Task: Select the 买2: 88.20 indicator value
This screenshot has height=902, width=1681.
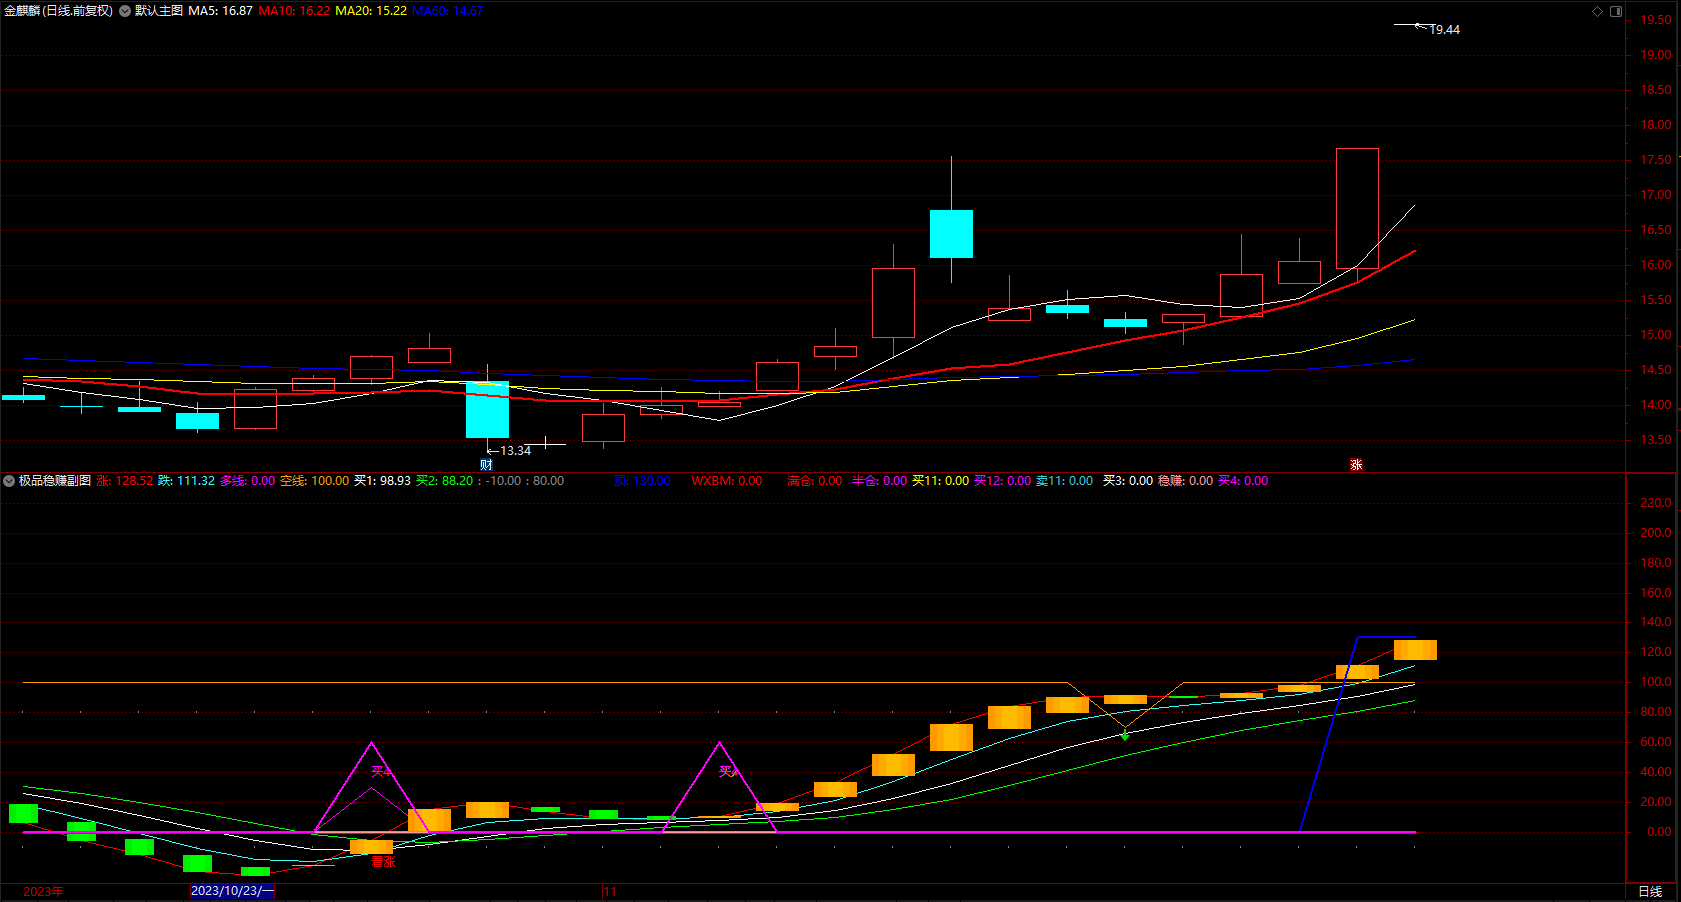Action: click(444, 481)
